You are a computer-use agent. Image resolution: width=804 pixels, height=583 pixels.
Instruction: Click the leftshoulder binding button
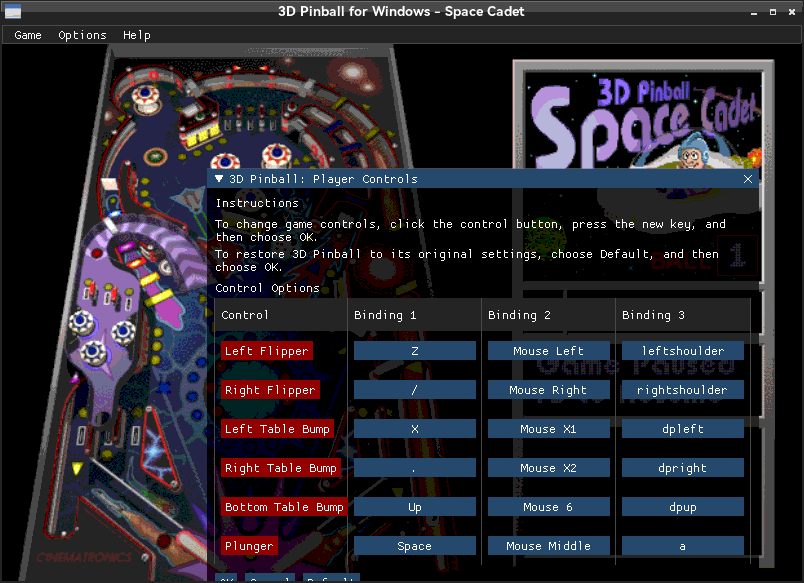tap(682, 350)
